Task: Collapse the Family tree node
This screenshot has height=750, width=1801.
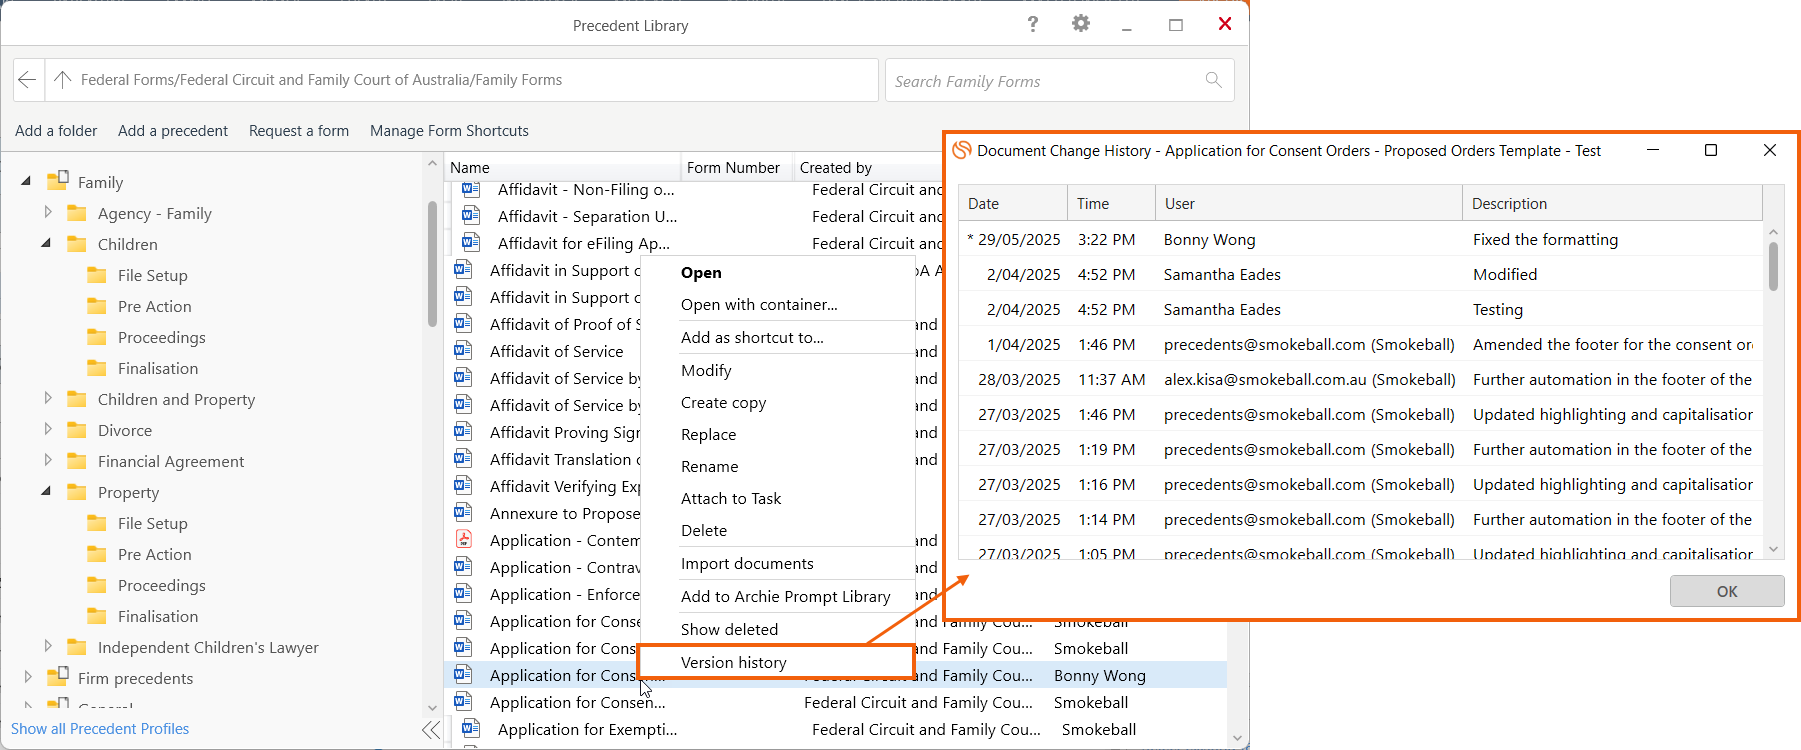Action: click(26, 182)
